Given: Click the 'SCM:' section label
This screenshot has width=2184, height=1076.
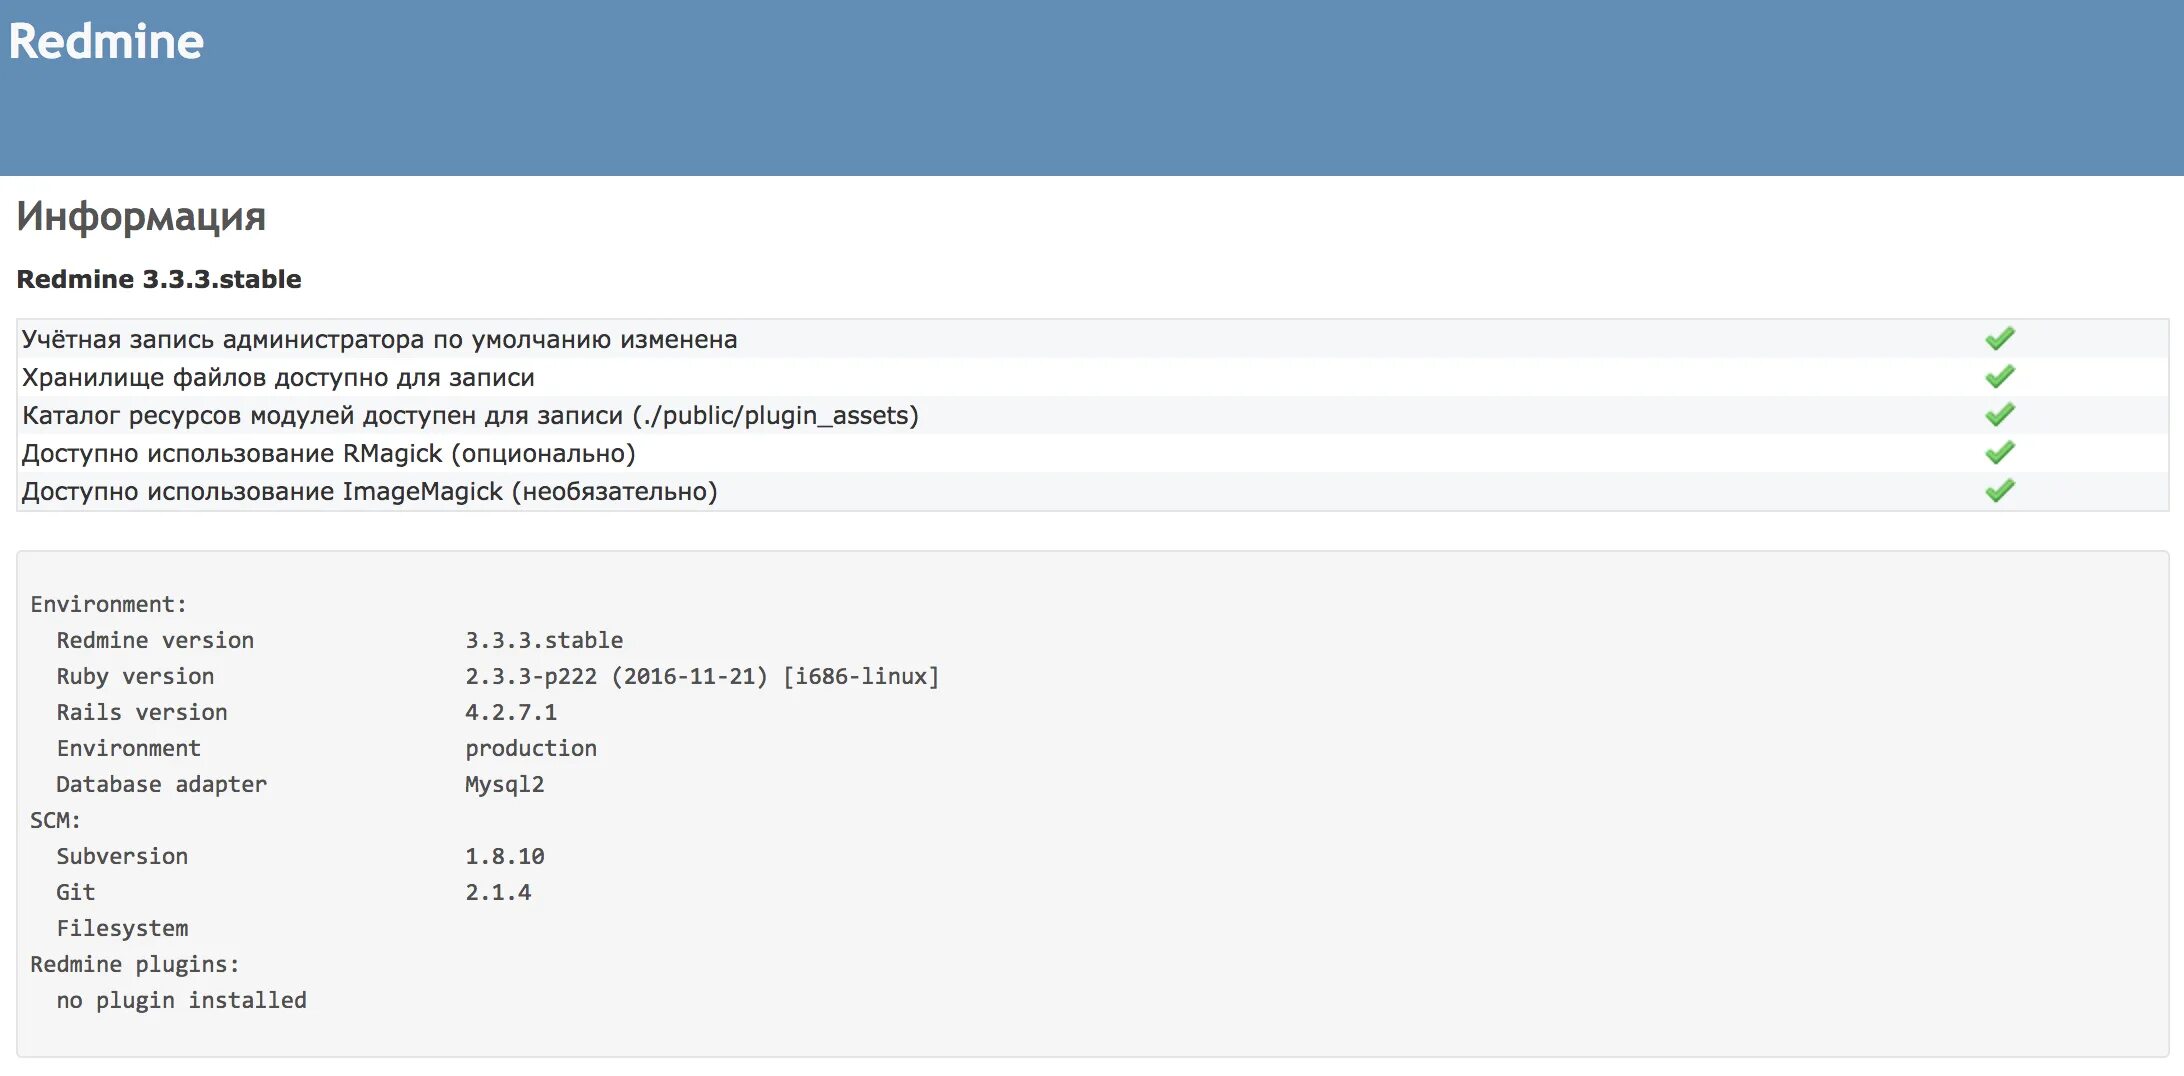Looking at the screenshot, I should 55,820.
